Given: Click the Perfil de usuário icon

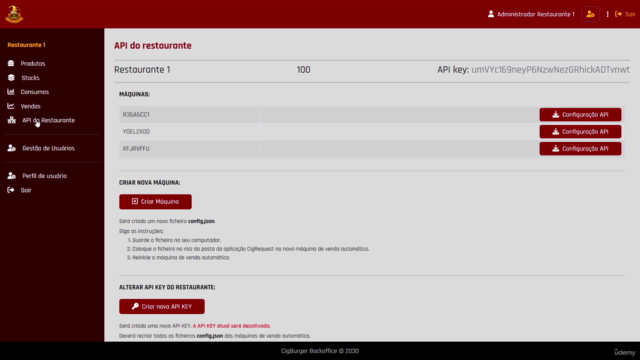Looking at the screenshot, I should (11, 176).
